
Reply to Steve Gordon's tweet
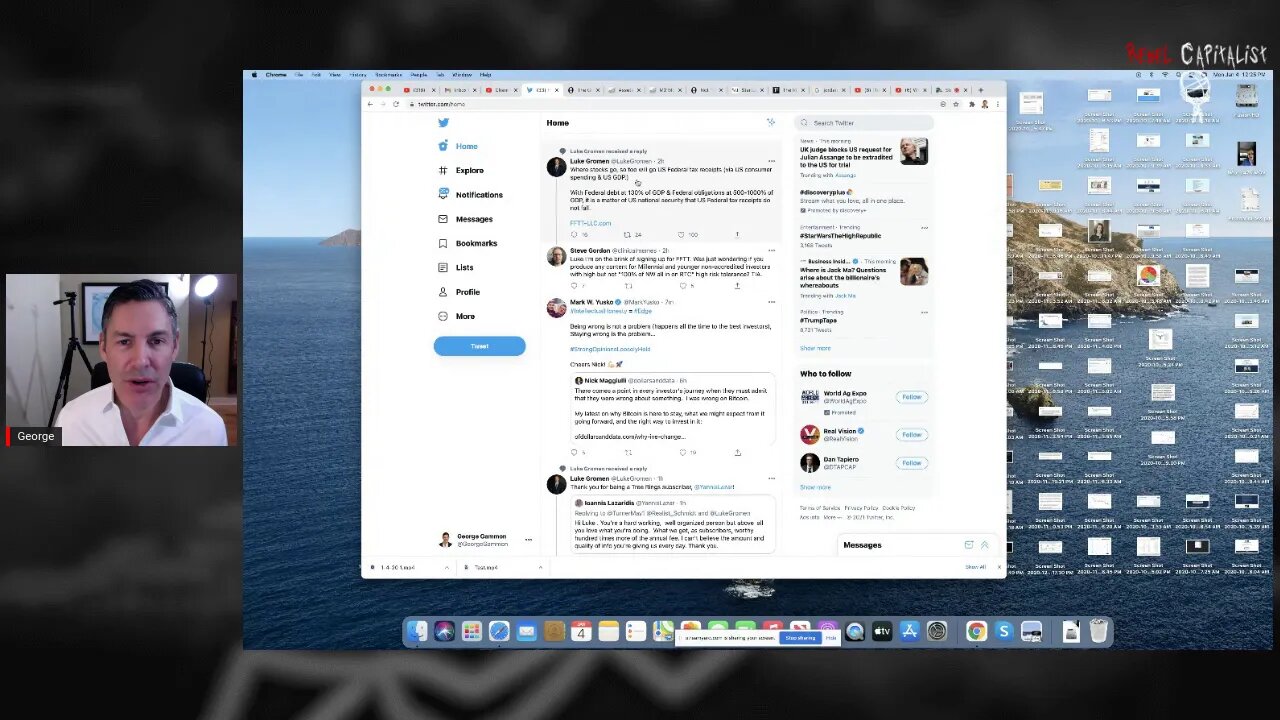point(574,286)
